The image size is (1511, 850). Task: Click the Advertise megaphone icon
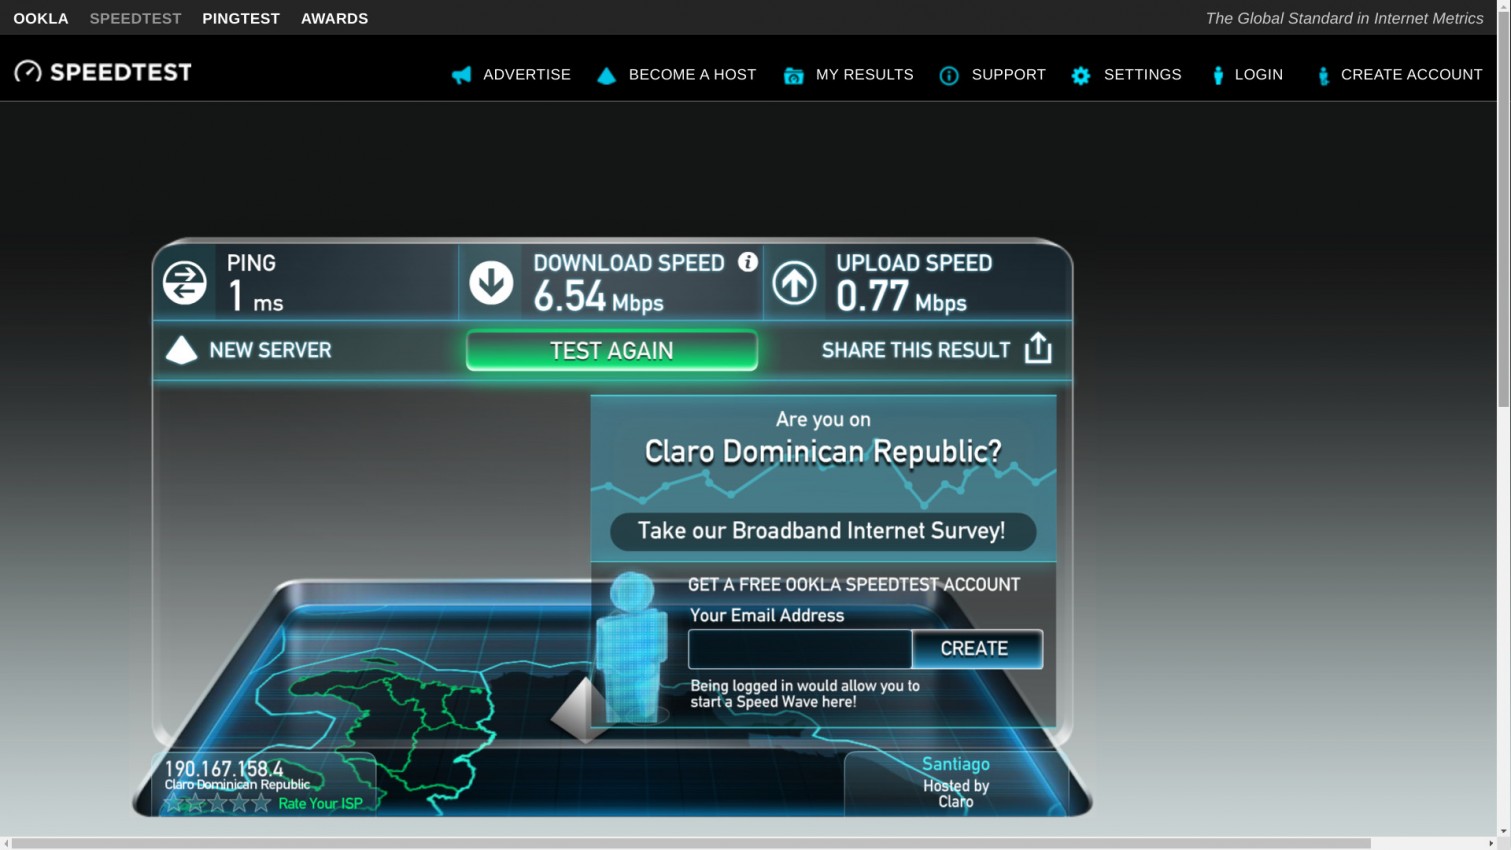[461, 75]
